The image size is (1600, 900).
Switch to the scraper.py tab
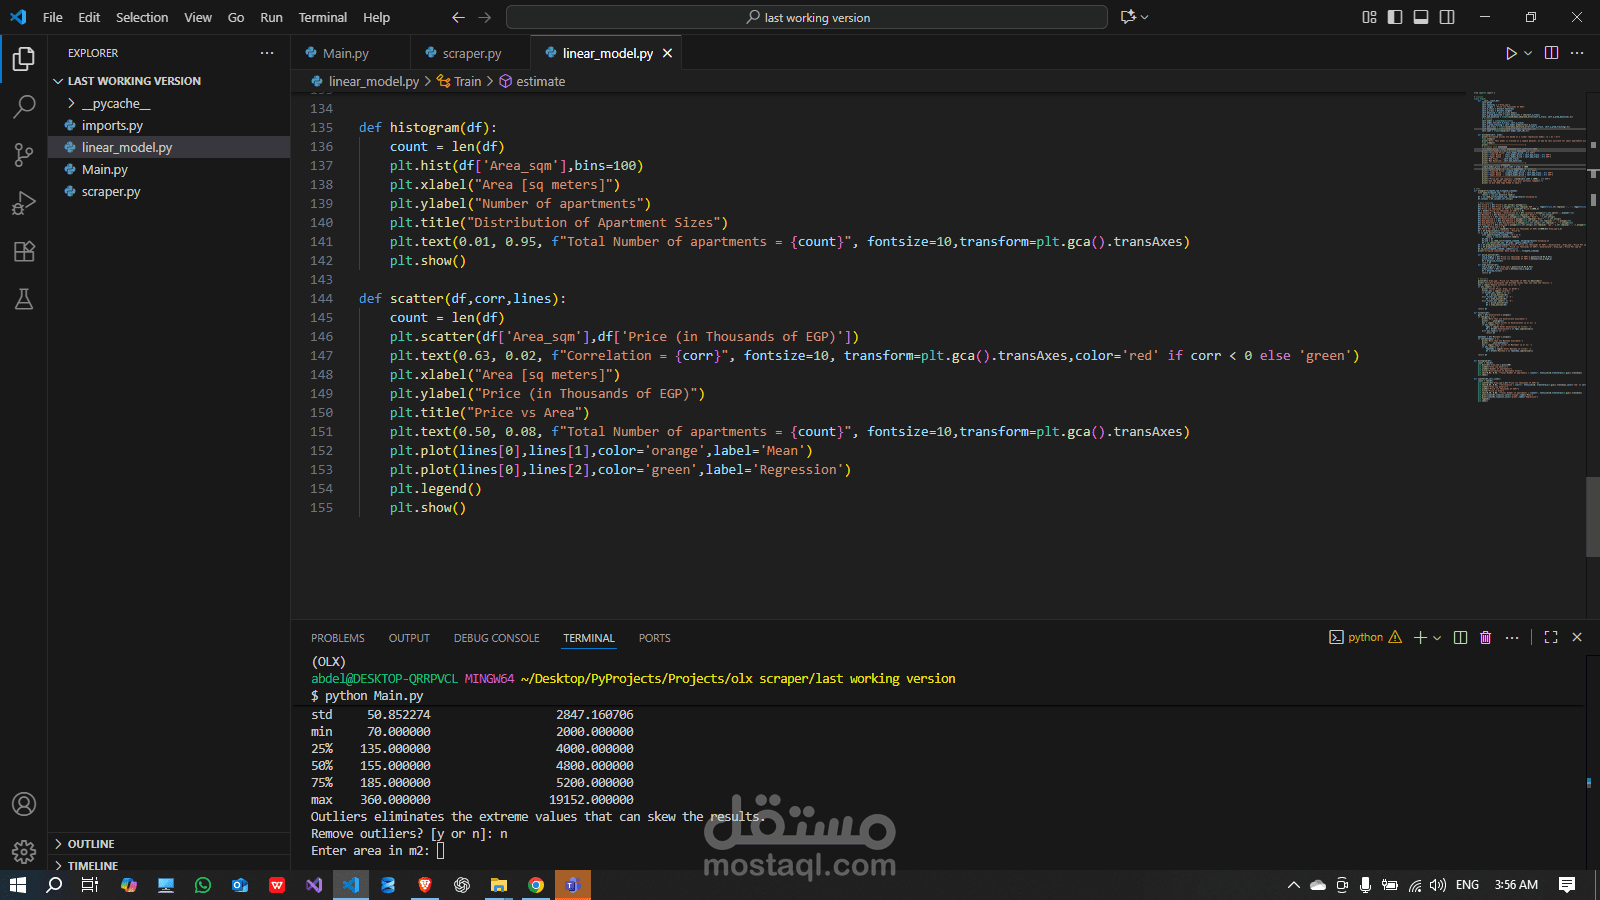(x=471, y=53)
